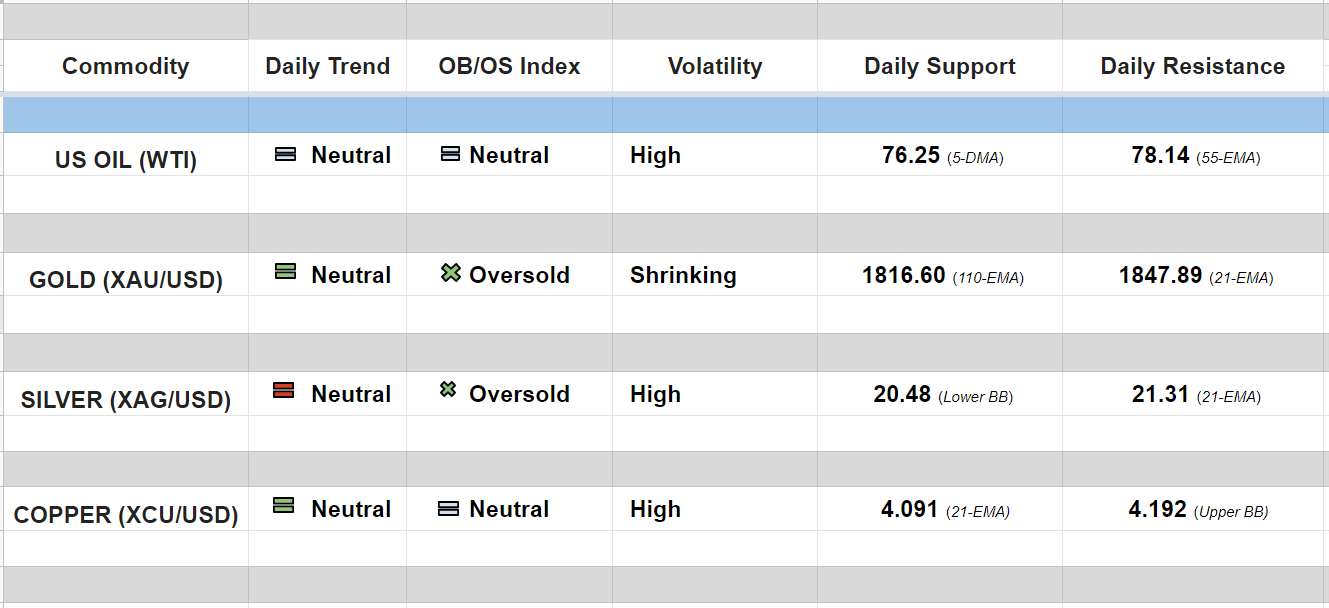Select GOLD's Shrinking volatility cell
This screenshot has height=608, width=1329.
[x=683, y=275]
